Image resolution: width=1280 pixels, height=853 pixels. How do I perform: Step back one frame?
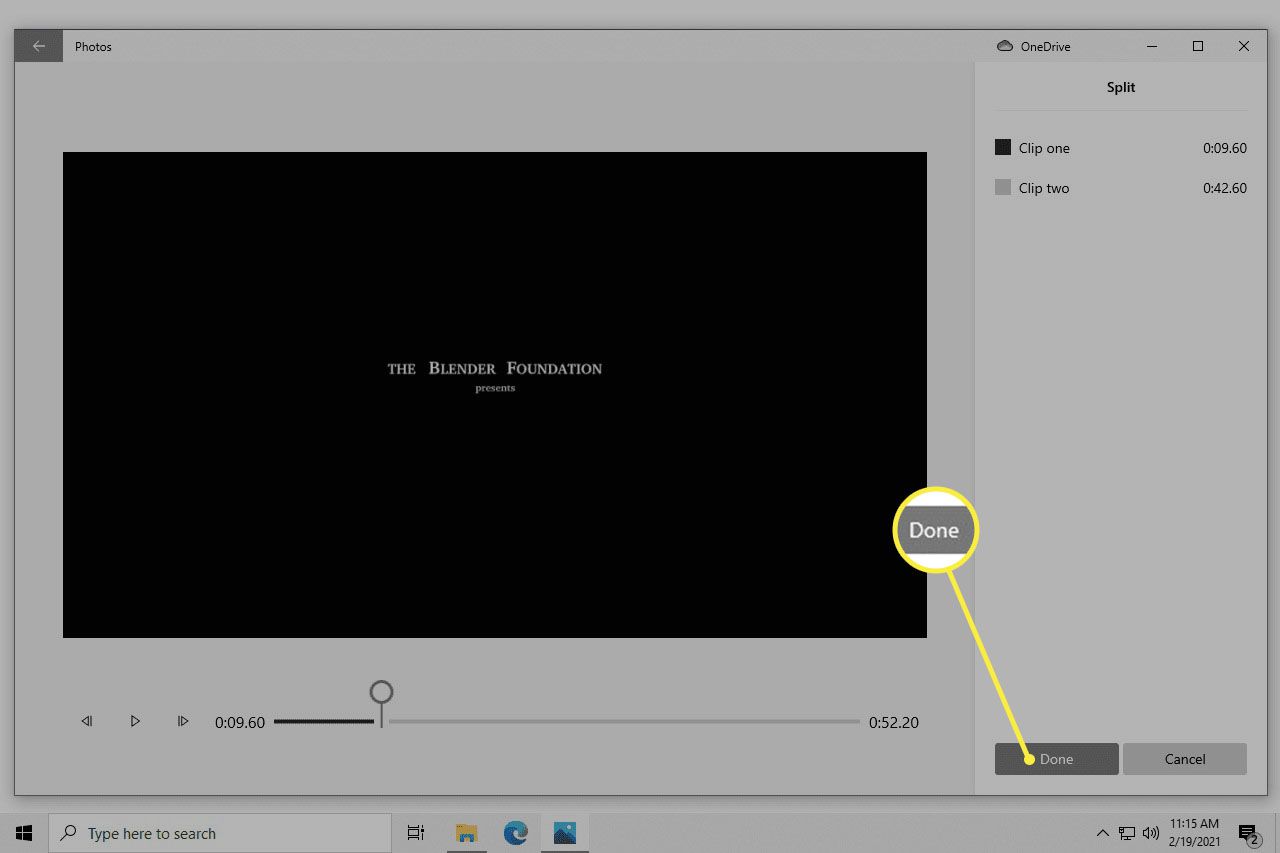[x=87, y=721]
